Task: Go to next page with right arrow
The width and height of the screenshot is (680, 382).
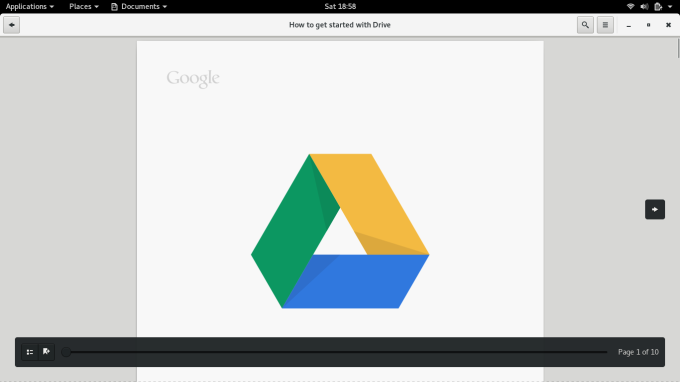Action: tap(655, 209)
